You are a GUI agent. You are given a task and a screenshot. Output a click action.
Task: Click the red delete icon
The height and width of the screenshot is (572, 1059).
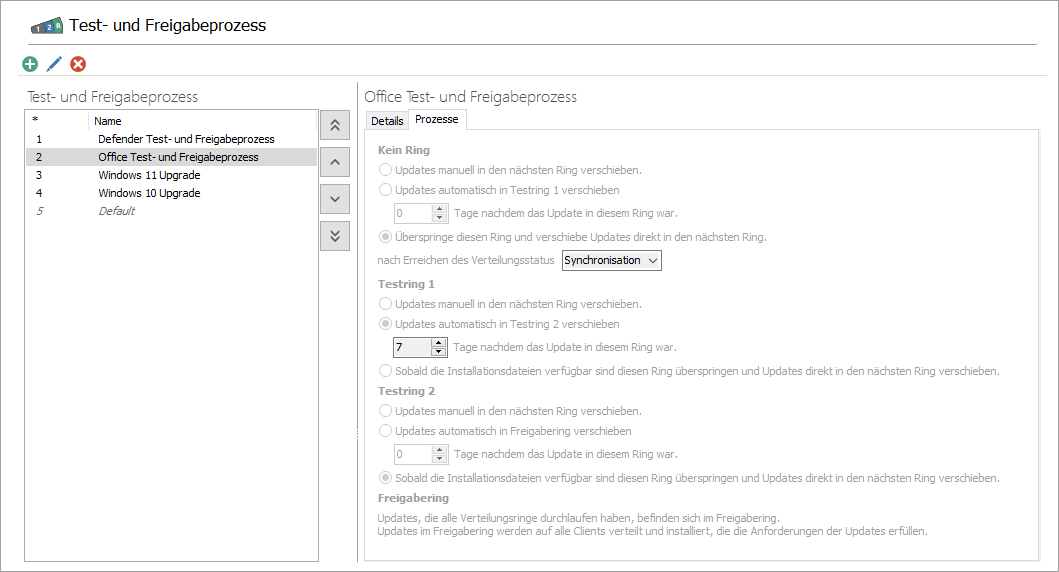78,64
